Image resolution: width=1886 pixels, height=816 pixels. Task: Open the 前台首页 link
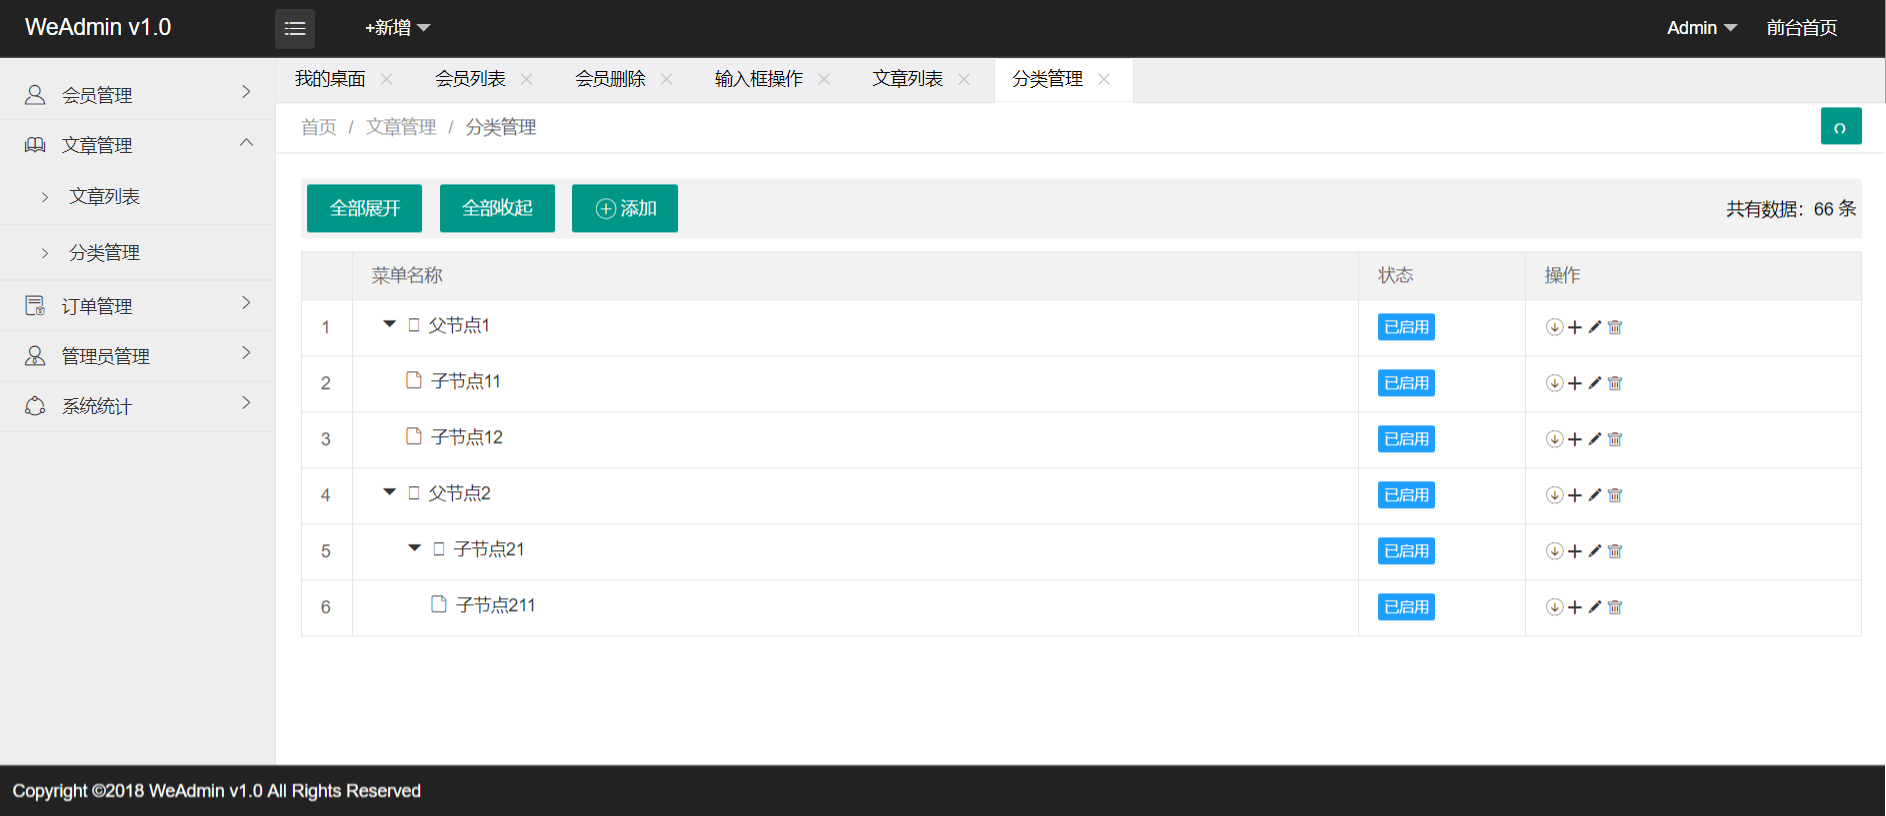coord(1801,28)
